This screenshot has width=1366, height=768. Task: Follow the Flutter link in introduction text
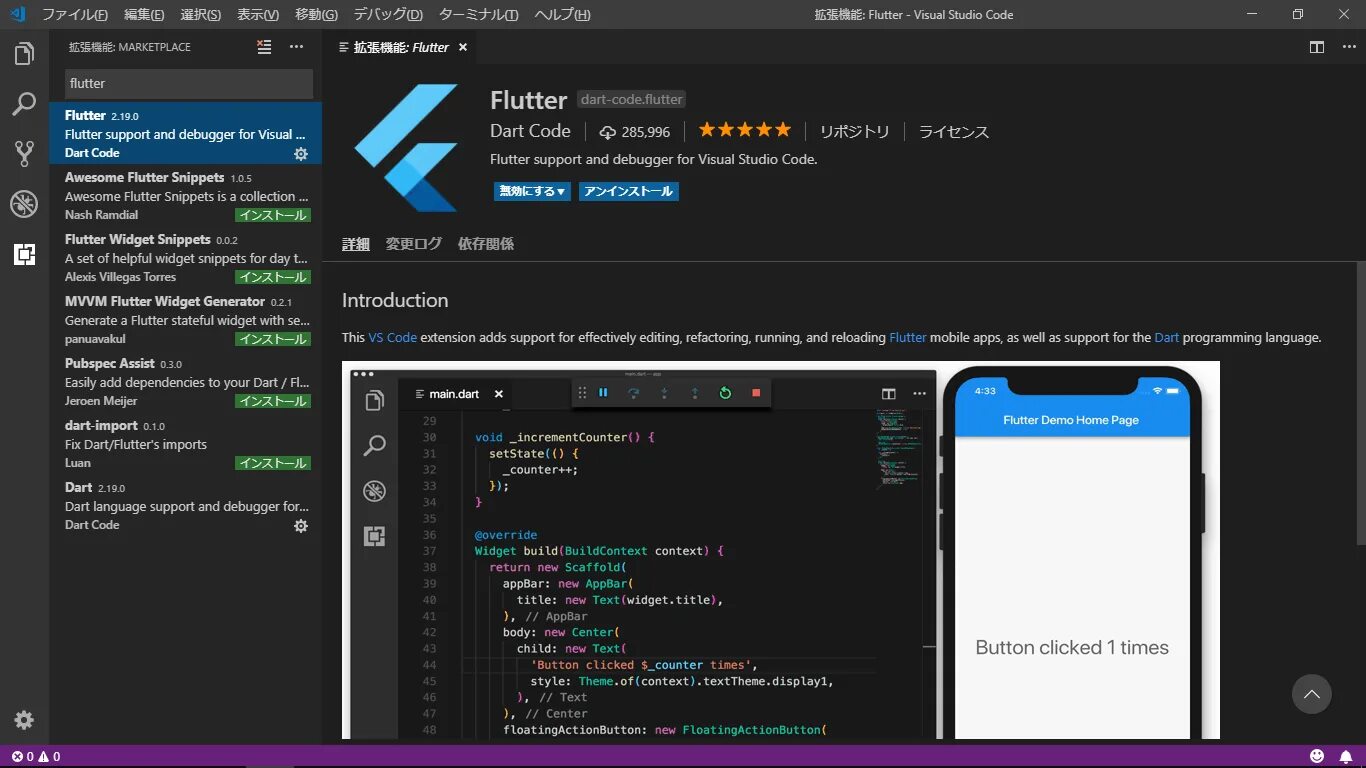908,338
